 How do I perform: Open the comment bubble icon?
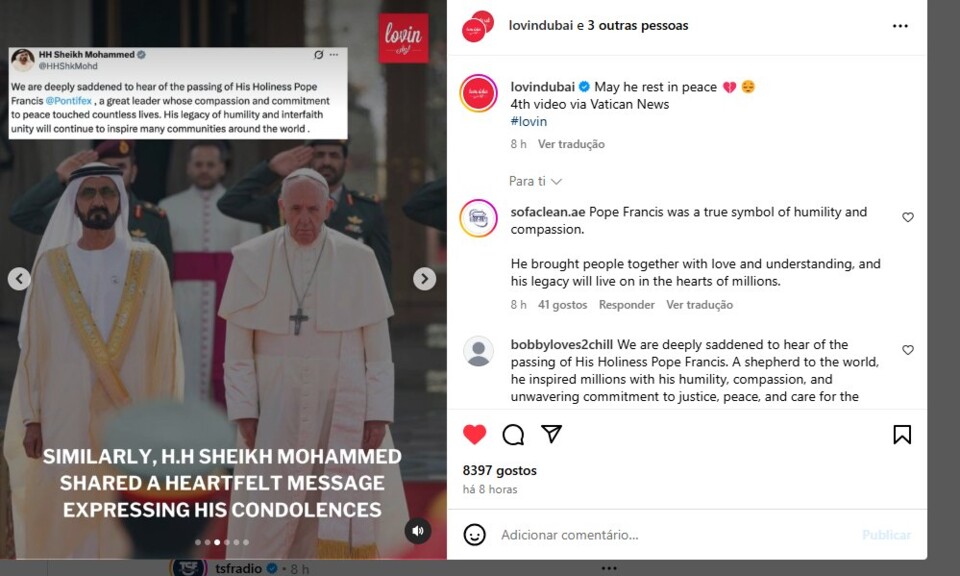click(x=513, y=435)
